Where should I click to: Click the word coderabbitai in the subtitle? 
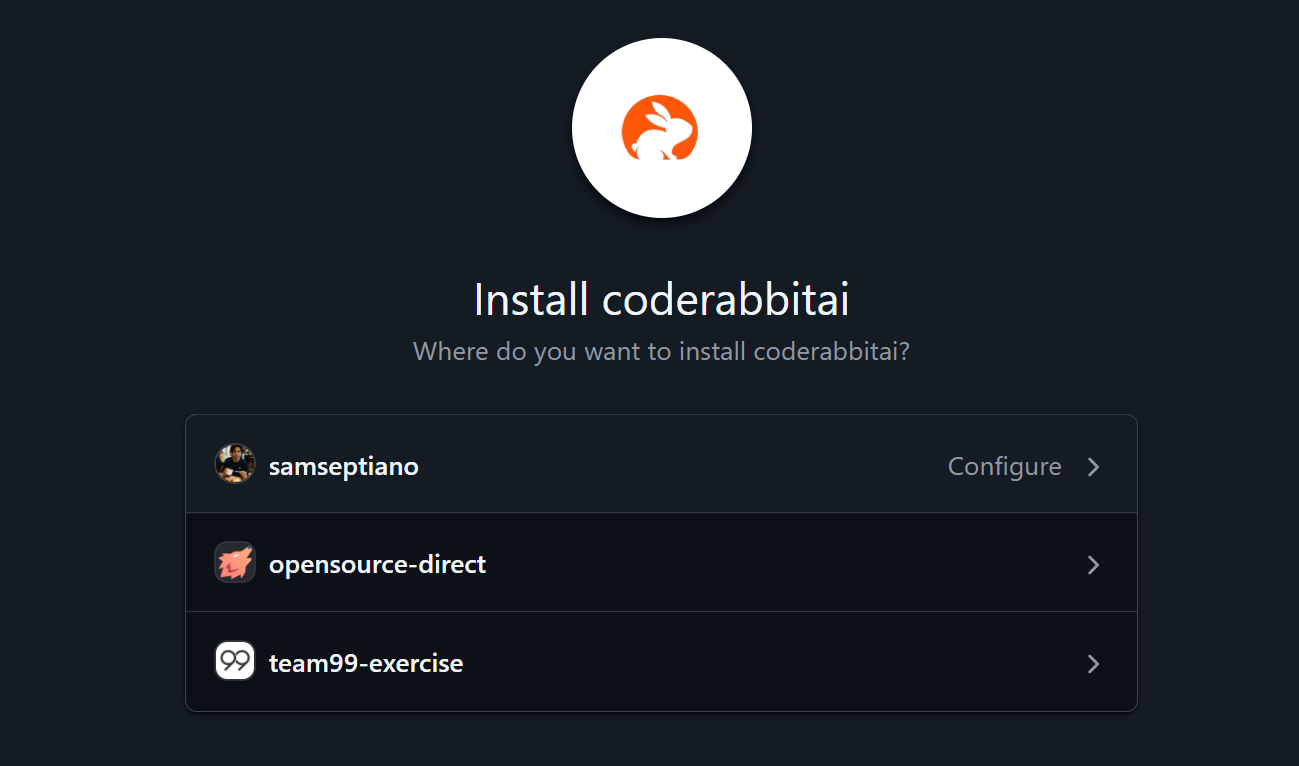pyautogui.click(x=824, y=352)
